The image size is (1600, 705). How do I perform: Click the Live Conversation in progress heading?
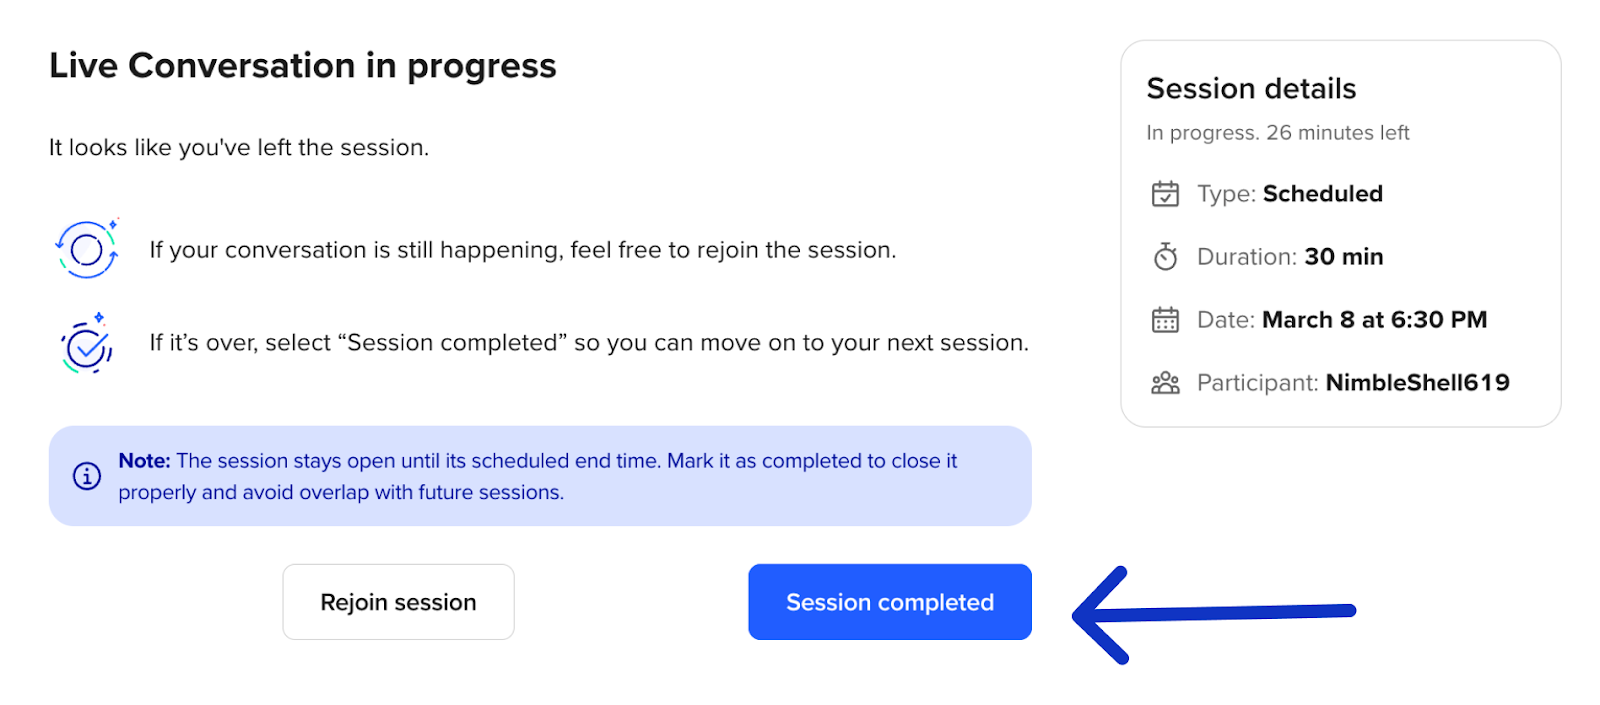click(302, 66)
